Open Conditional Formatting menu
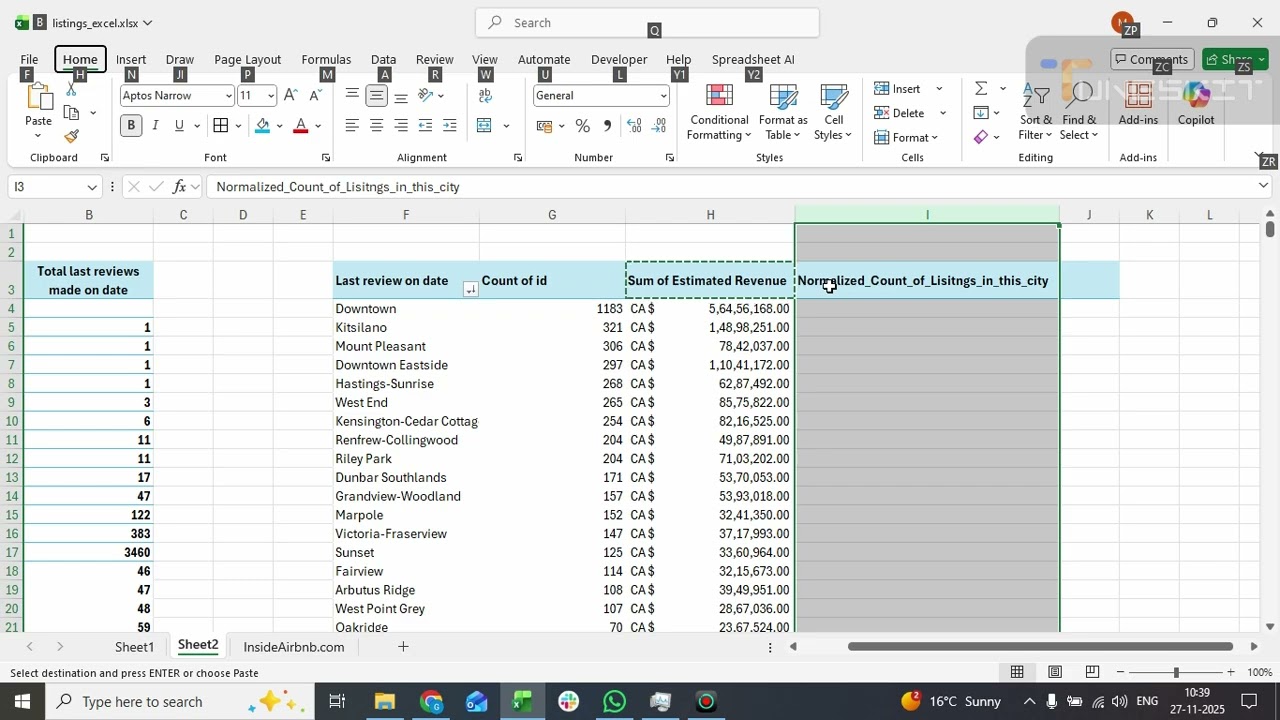This screenshot has height=720, width=1280. tap(720, 112)
